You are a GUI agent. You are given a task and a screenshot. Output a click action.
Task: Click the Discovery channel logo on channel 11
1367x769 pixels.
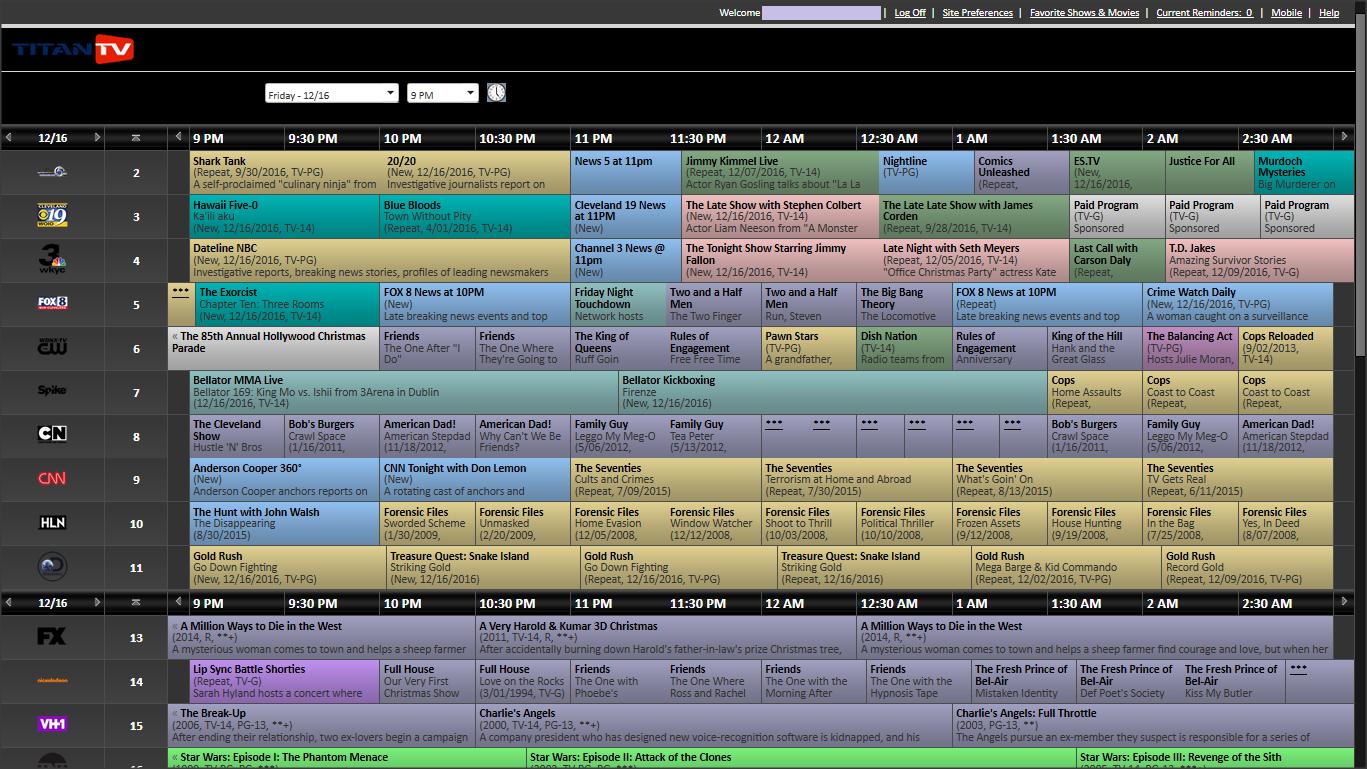[x=52, y=567]
